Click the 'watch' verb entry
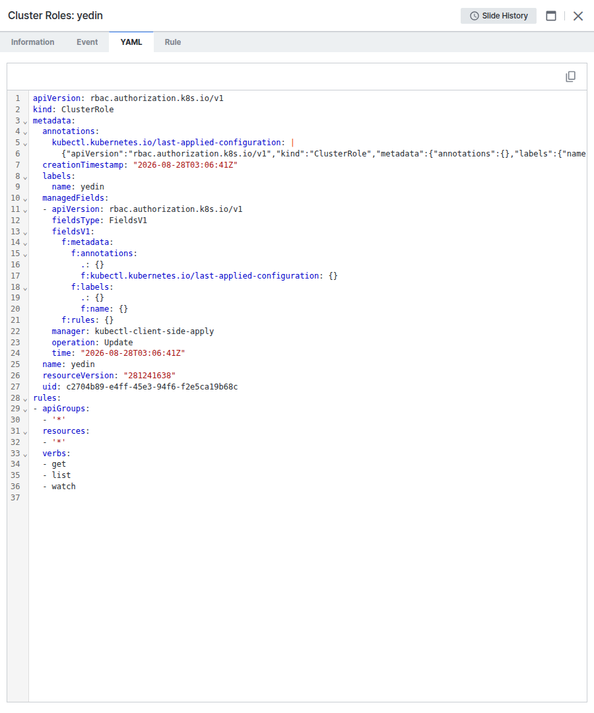This screenshot has width=594, height=713. (64, 486)
